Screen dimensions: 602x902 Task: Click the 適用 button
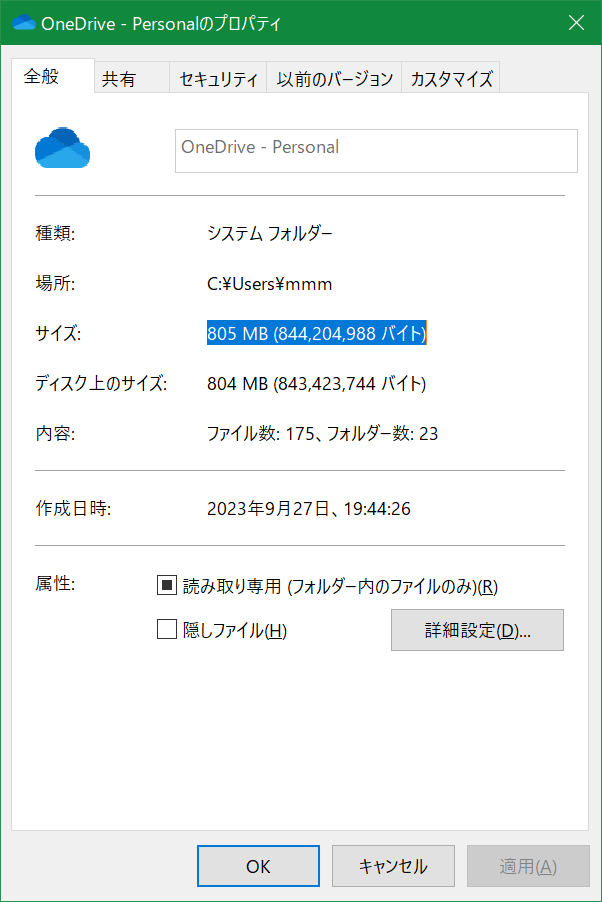click(528, 866)
